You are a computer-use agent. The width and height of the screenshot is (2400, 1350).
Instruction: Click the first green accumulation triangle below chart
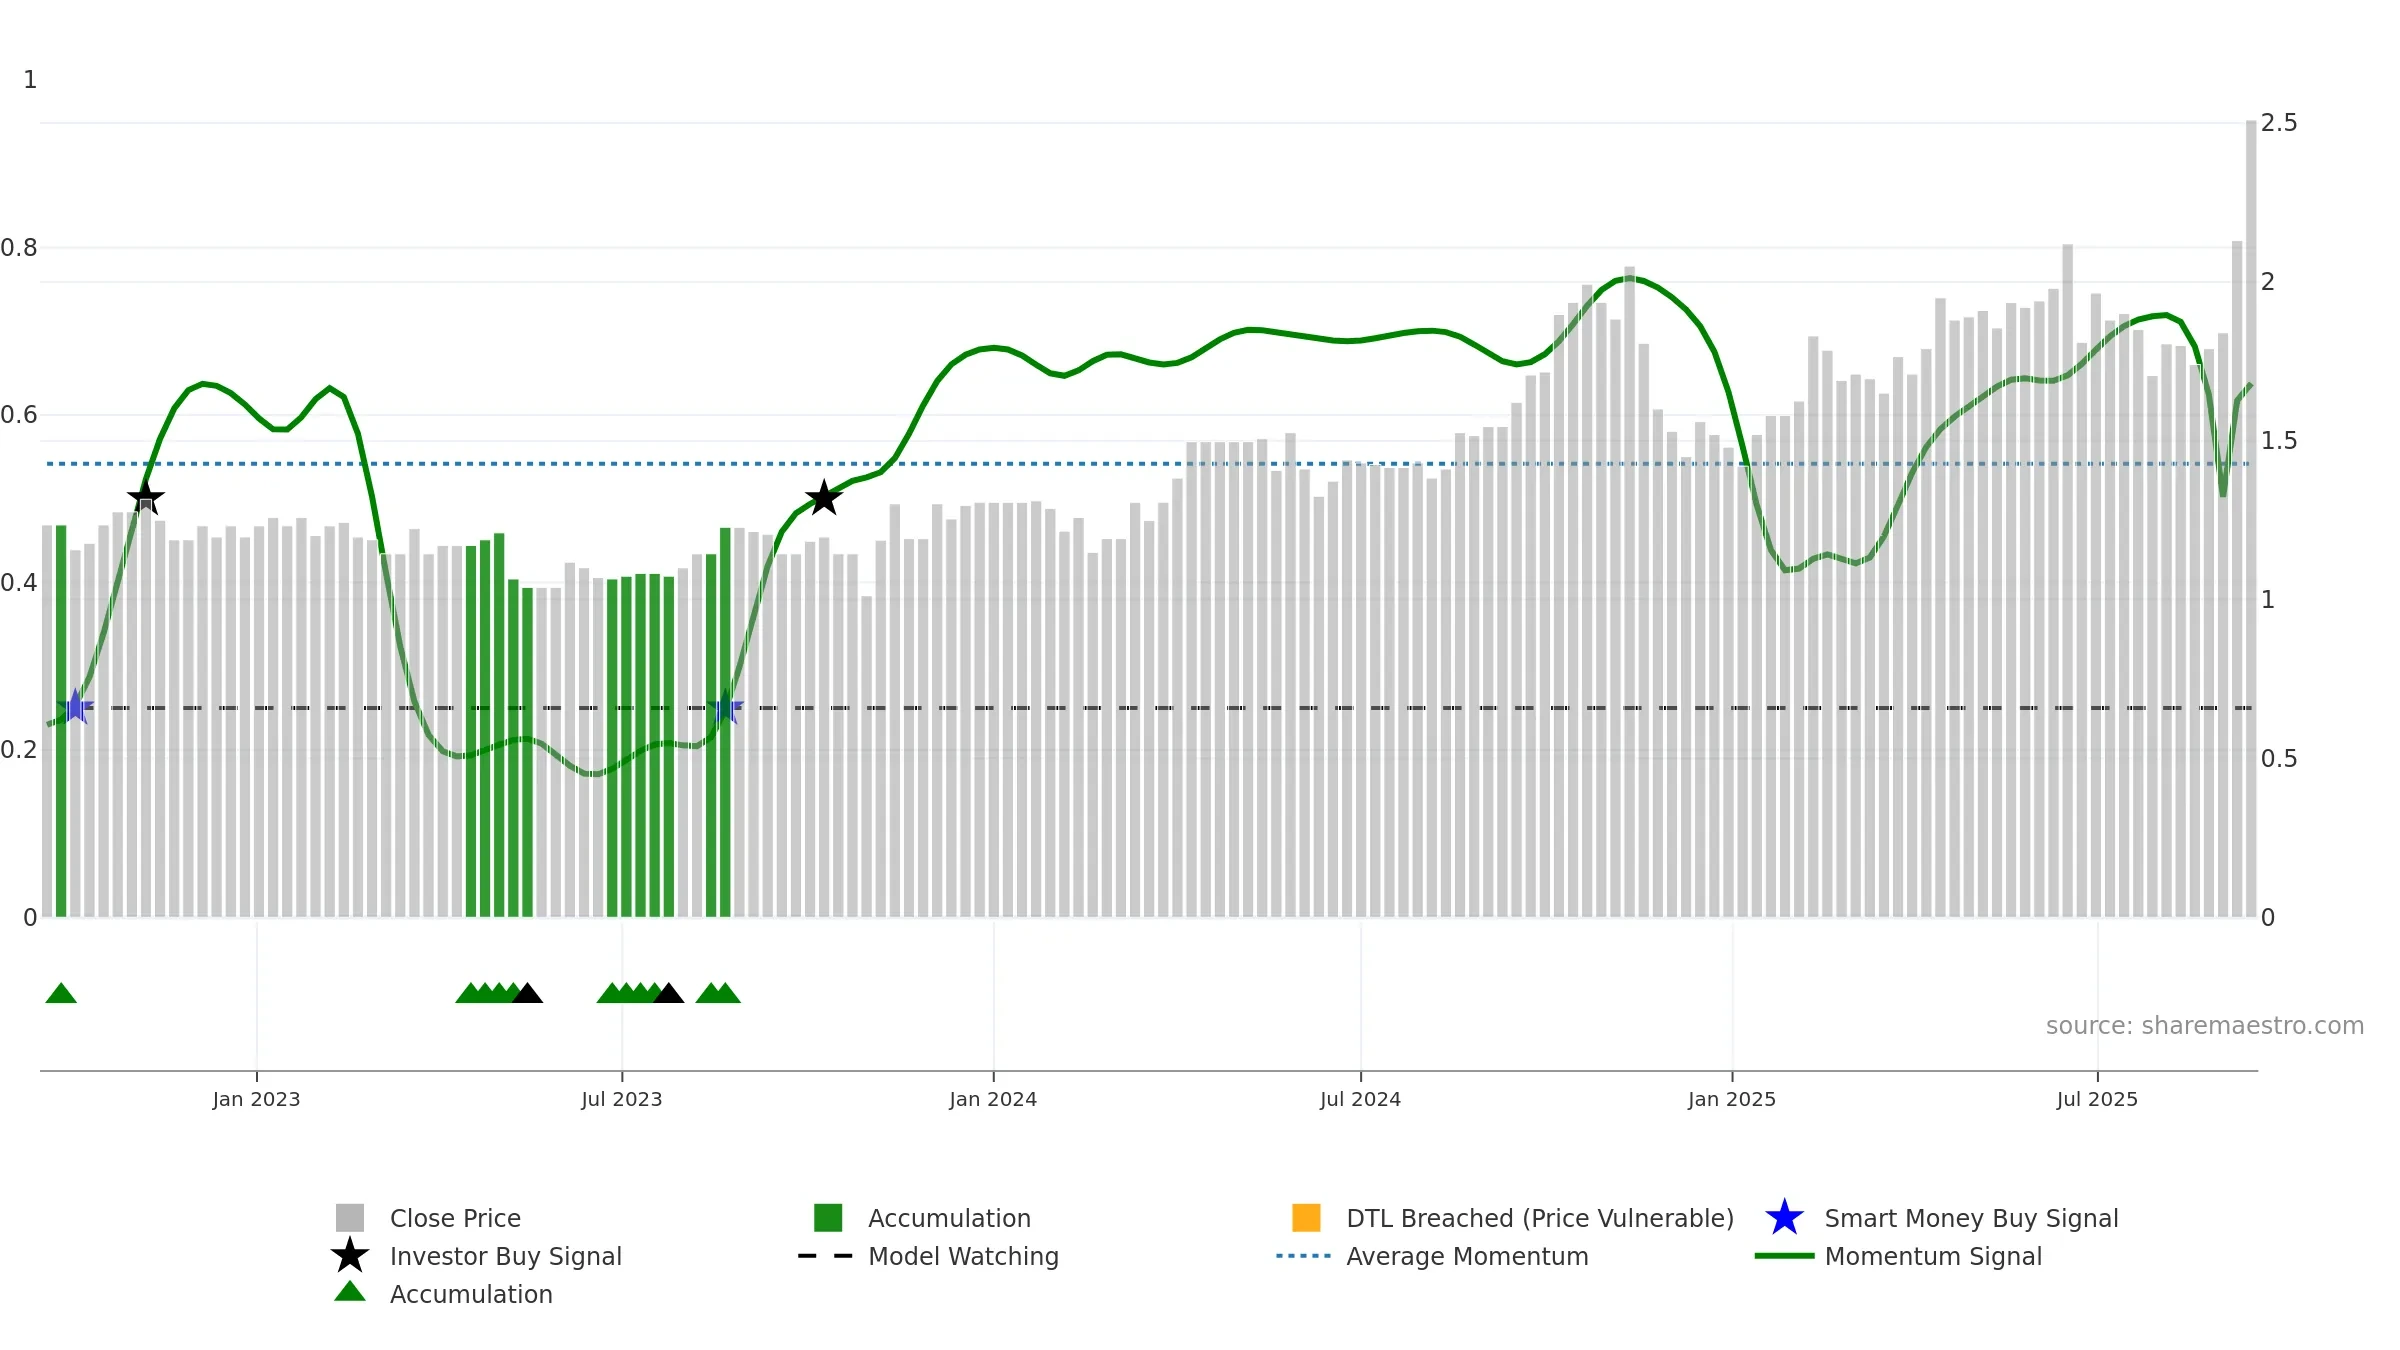pyautogui.click(x=61, y=993)
